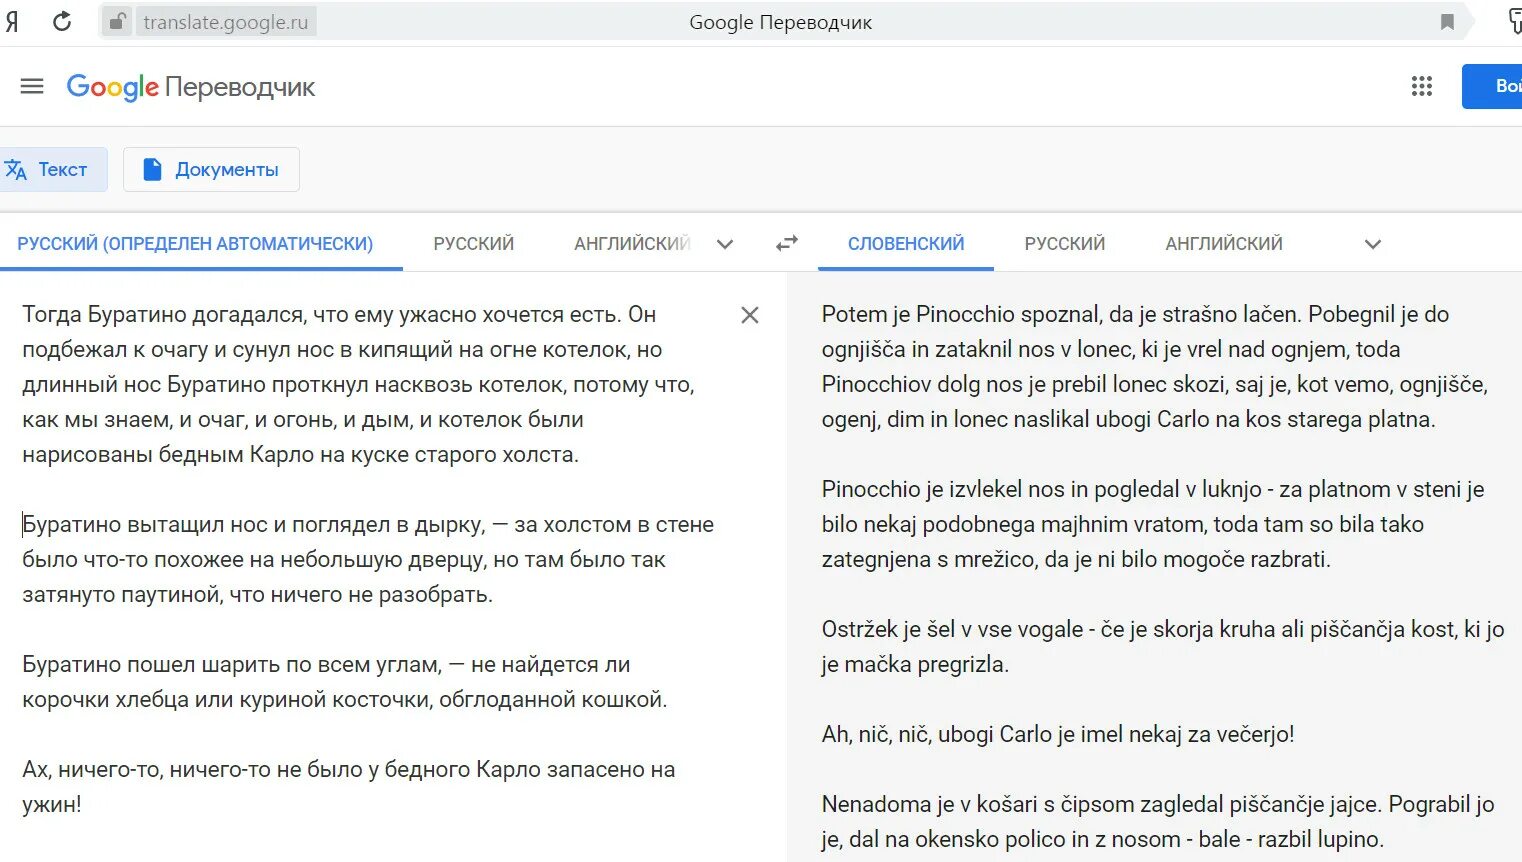Open the Google apps grid

click(1422, 86)
